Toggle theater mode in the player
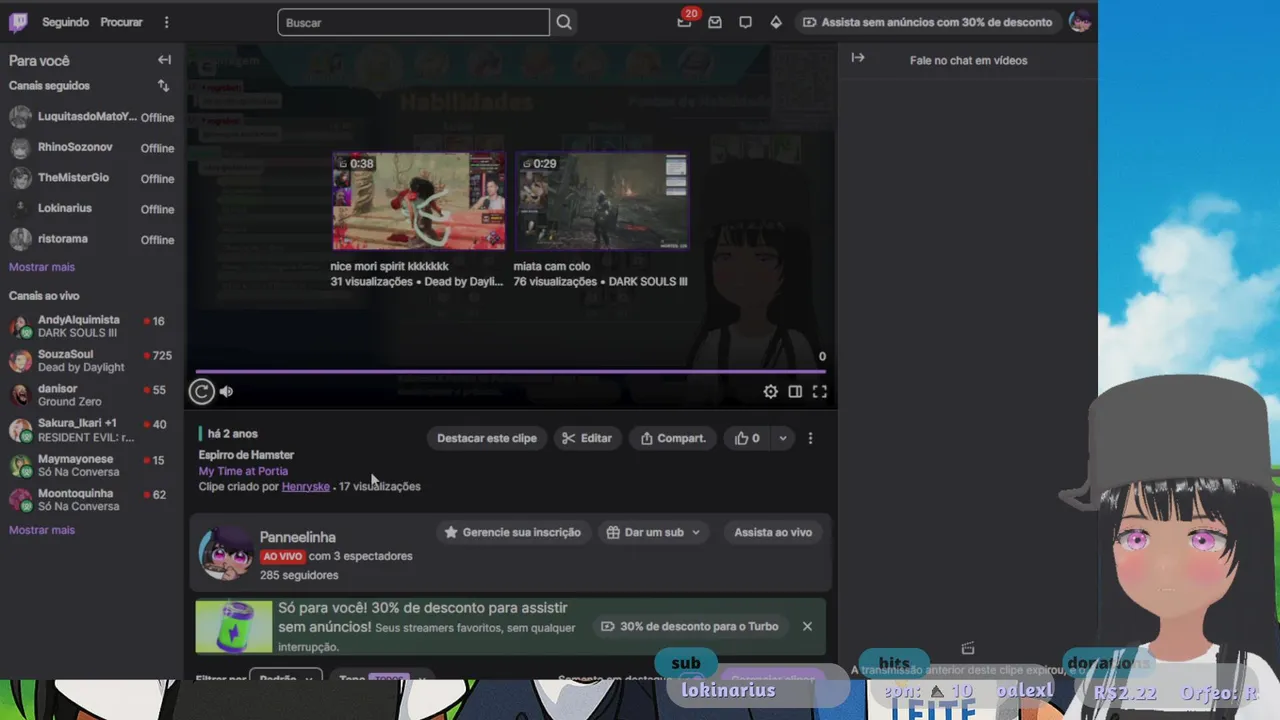The image size is (1280, 720). [x=795, y=392]
